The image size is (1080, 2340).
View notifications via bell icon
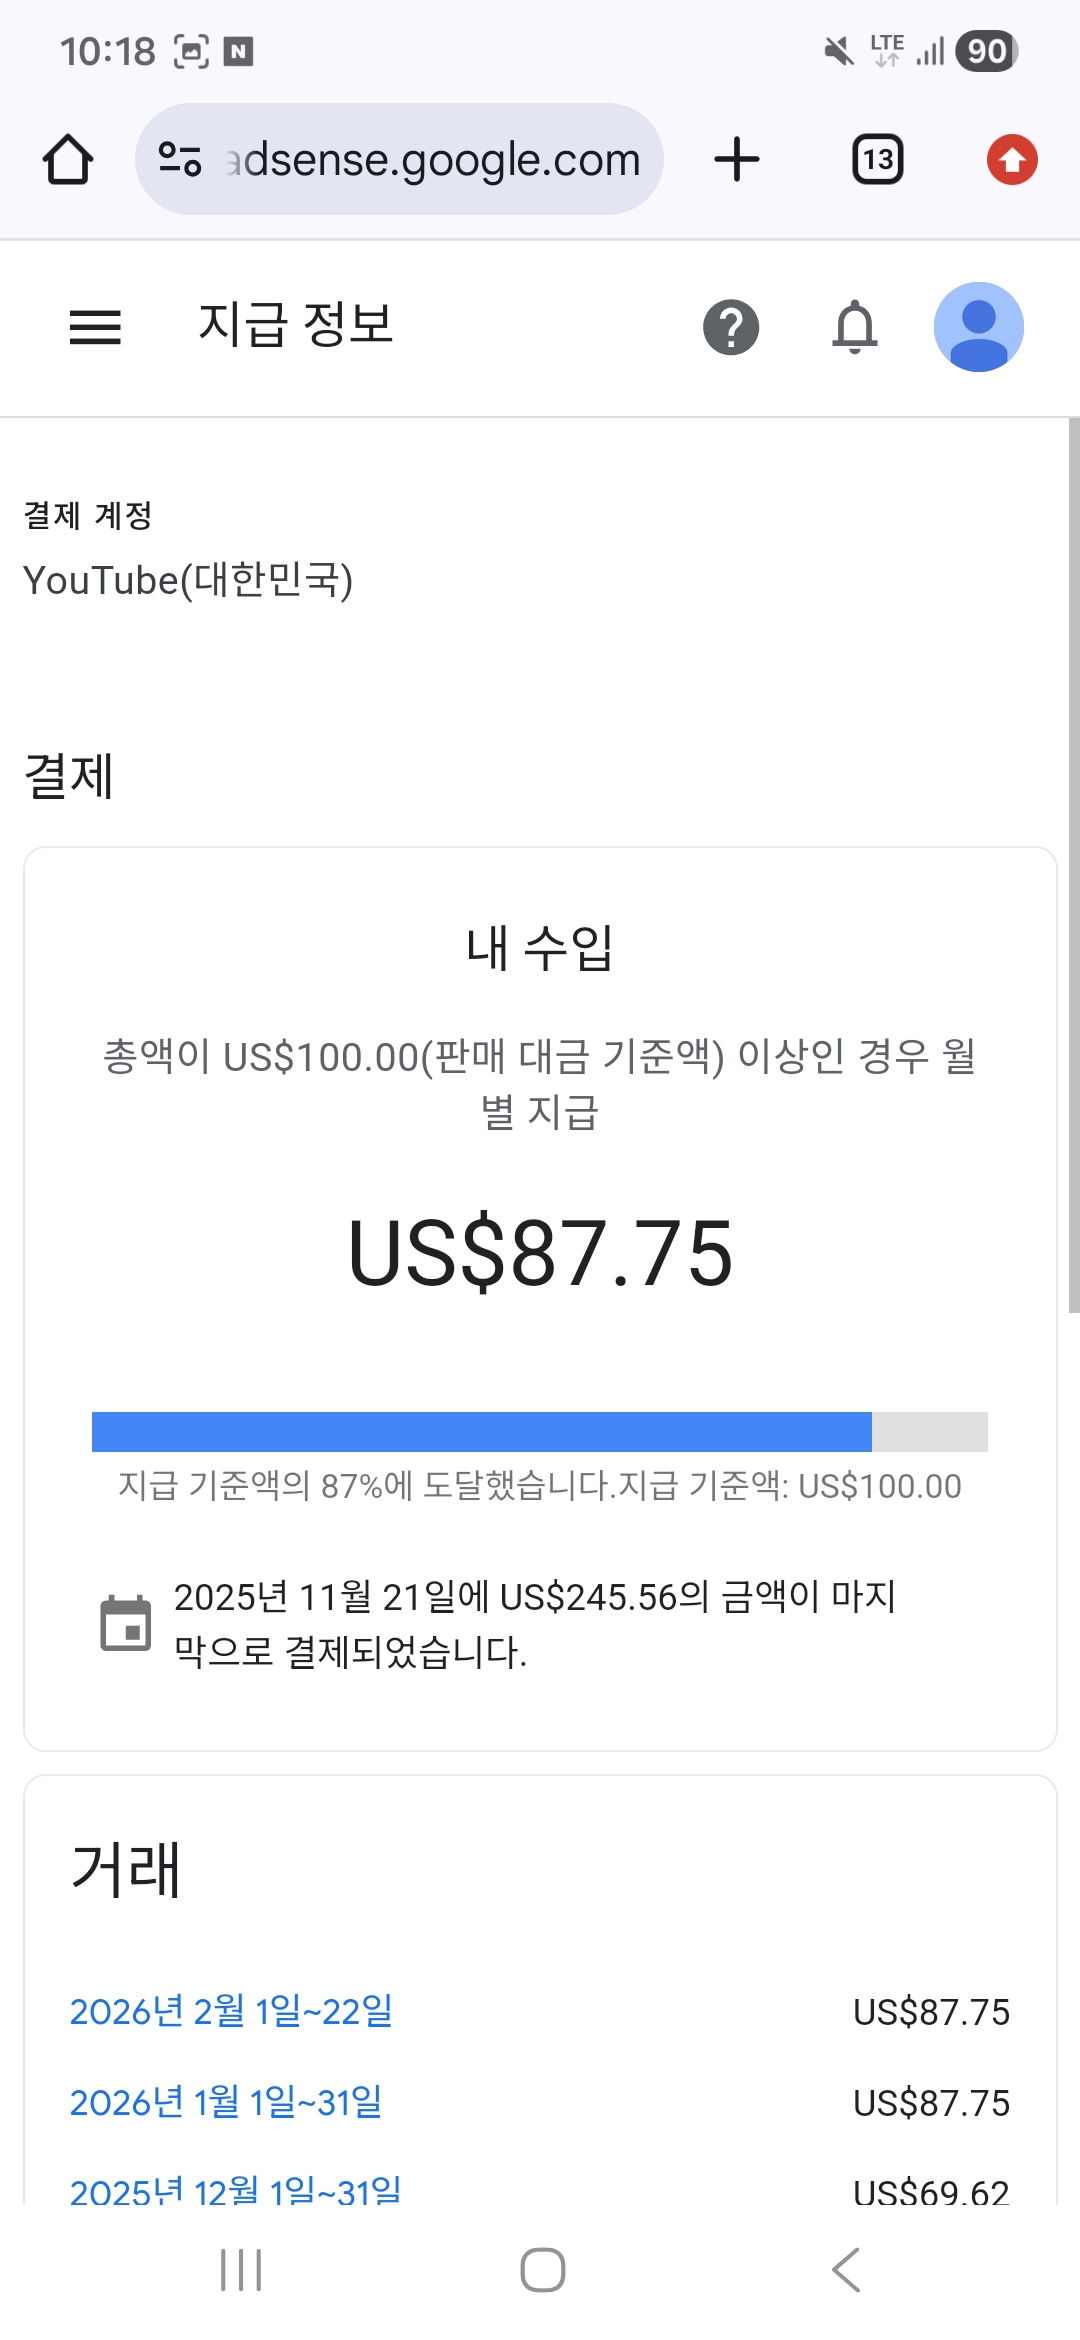pyautogui.click(x=854, y=327)
